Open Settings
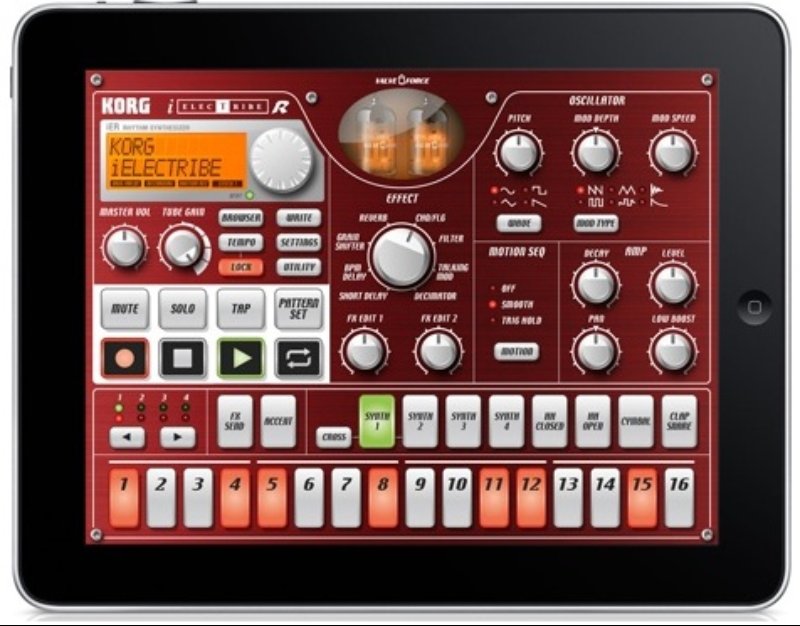 (x=299, y=242)
